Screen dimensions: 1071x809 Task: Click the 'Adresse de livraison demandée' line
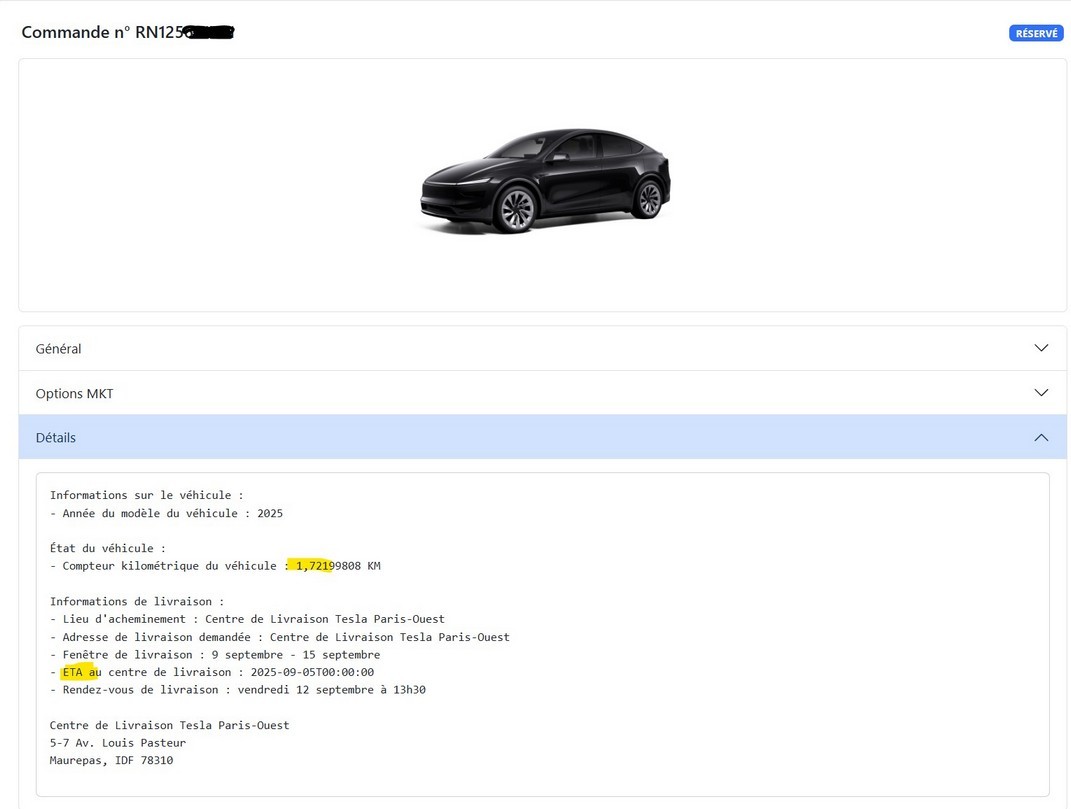click(279, 637)
